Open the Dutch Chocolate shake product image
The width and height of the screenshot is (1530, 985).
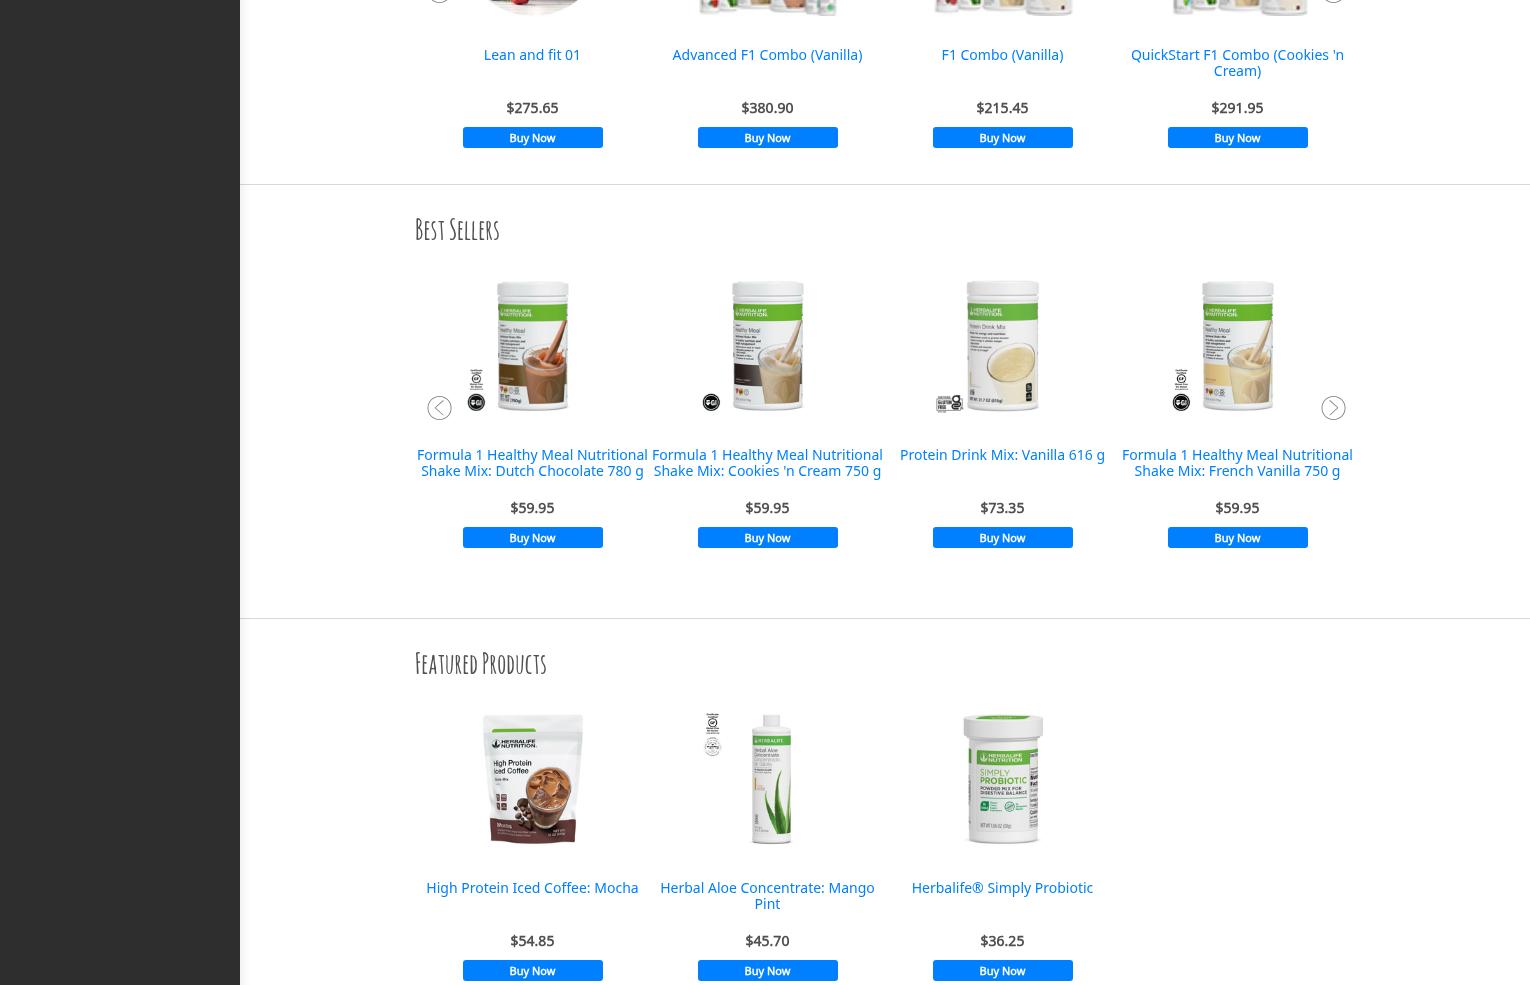532,346
